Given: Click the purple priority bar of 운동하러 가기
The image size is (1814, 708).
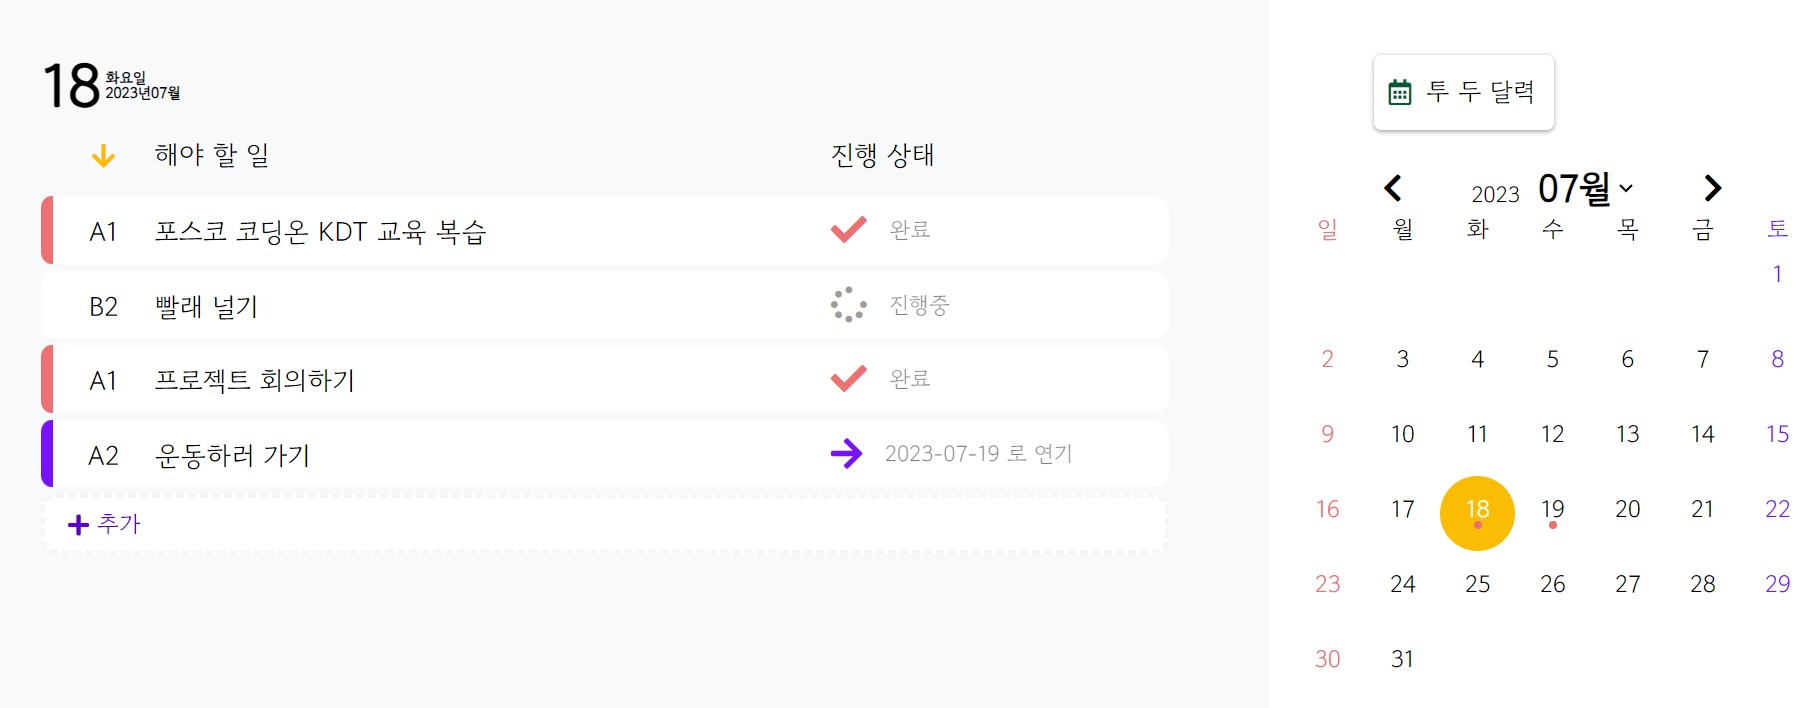Looking at the screenshot, I should (47, 454).
